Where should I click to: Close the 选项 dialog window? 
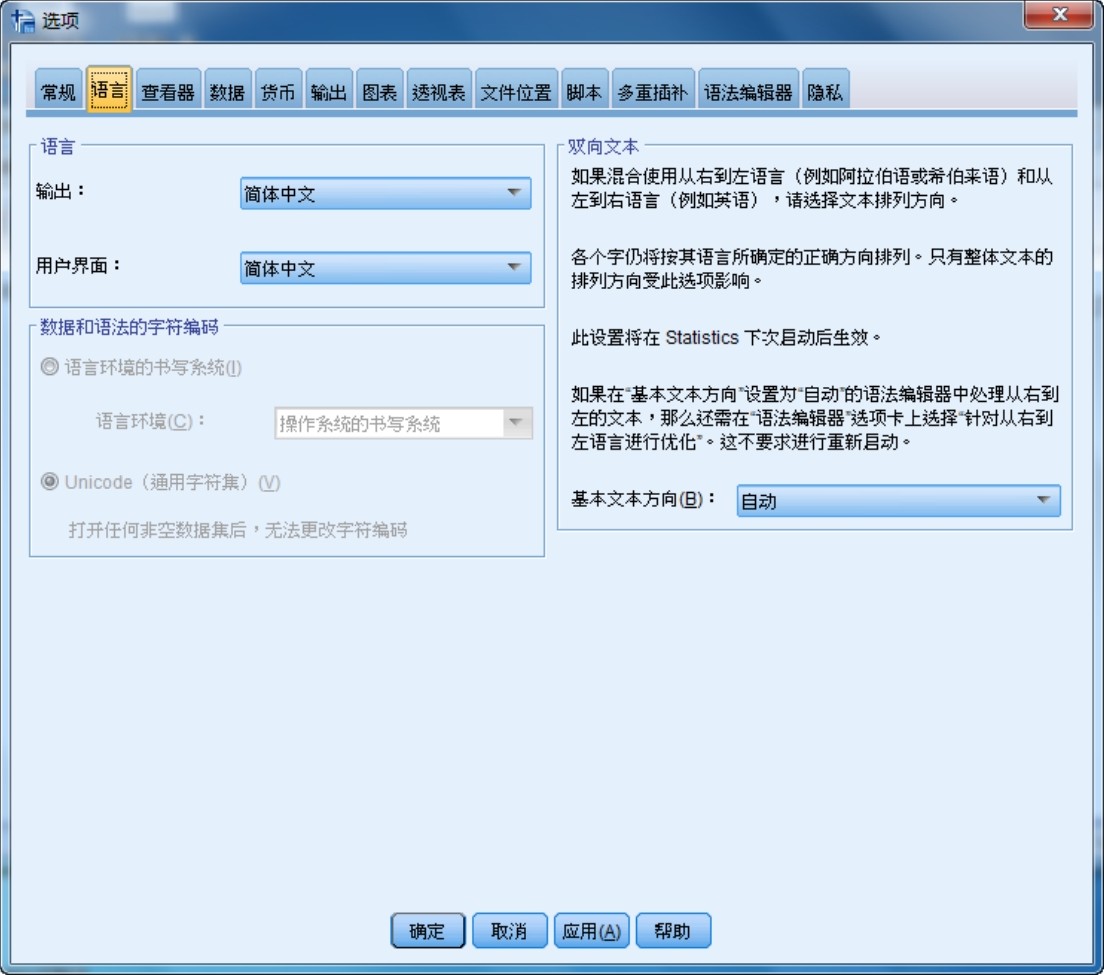[1059, 14]
